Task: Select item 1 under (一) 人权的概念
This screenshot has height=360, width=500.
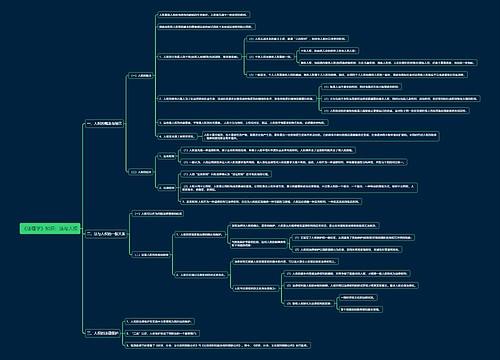Action: point(199,57)
